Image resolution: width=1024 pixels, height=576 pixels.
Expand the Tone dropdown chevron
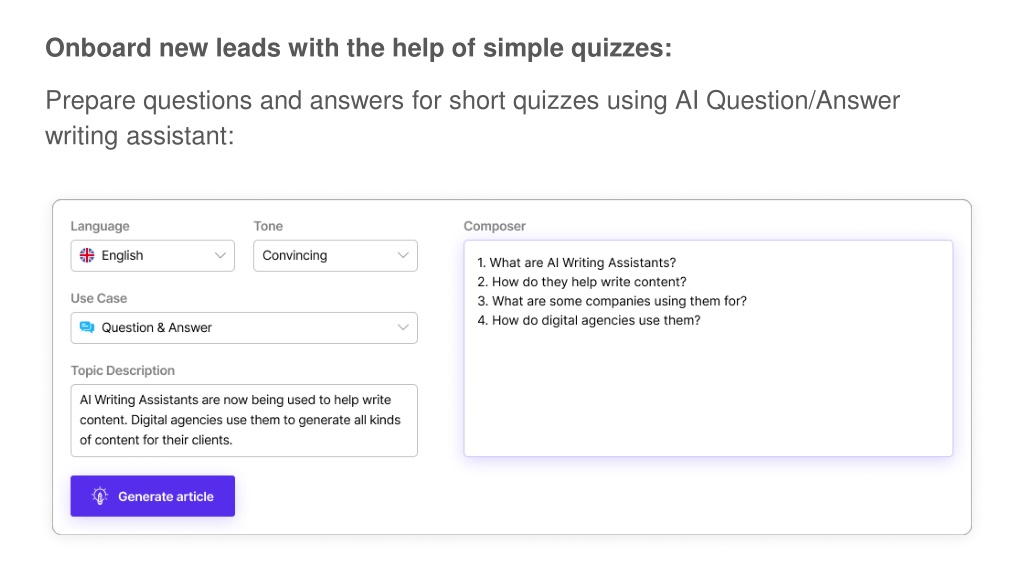pos(403,255)
